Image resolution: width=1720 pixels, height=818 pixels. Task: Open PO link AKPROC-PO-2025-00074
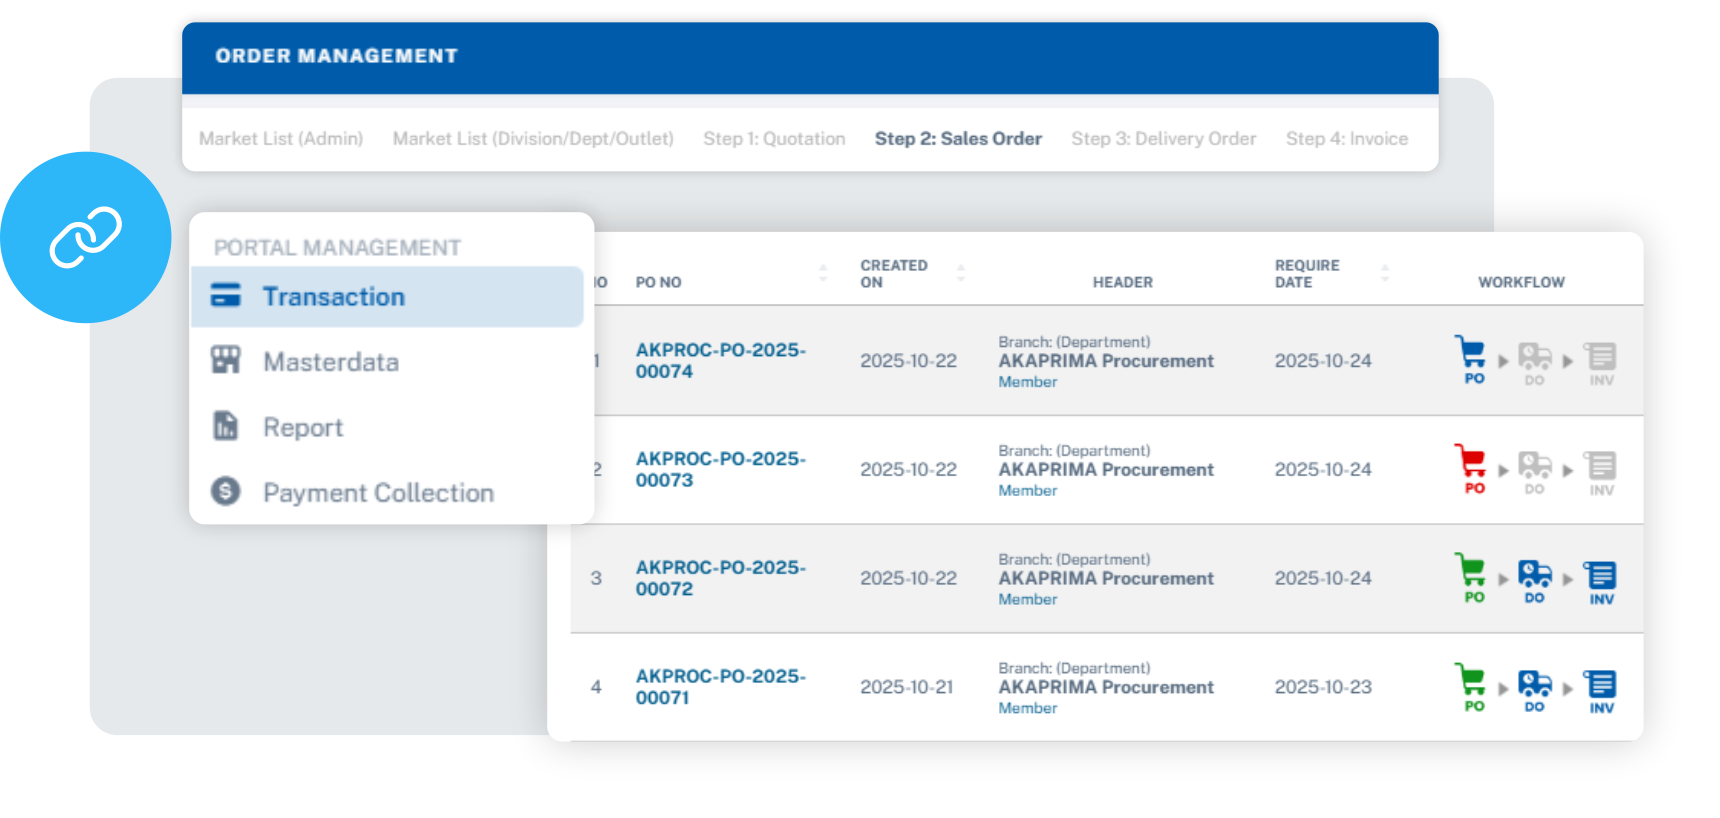tap(720, 360)
